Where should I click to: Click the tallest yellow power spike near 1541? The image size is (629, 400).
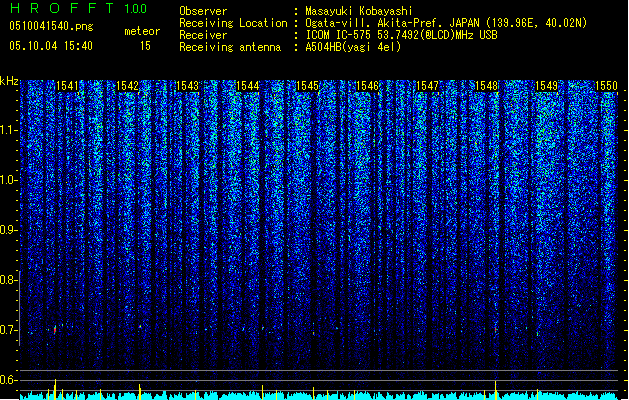pos(55,389)
